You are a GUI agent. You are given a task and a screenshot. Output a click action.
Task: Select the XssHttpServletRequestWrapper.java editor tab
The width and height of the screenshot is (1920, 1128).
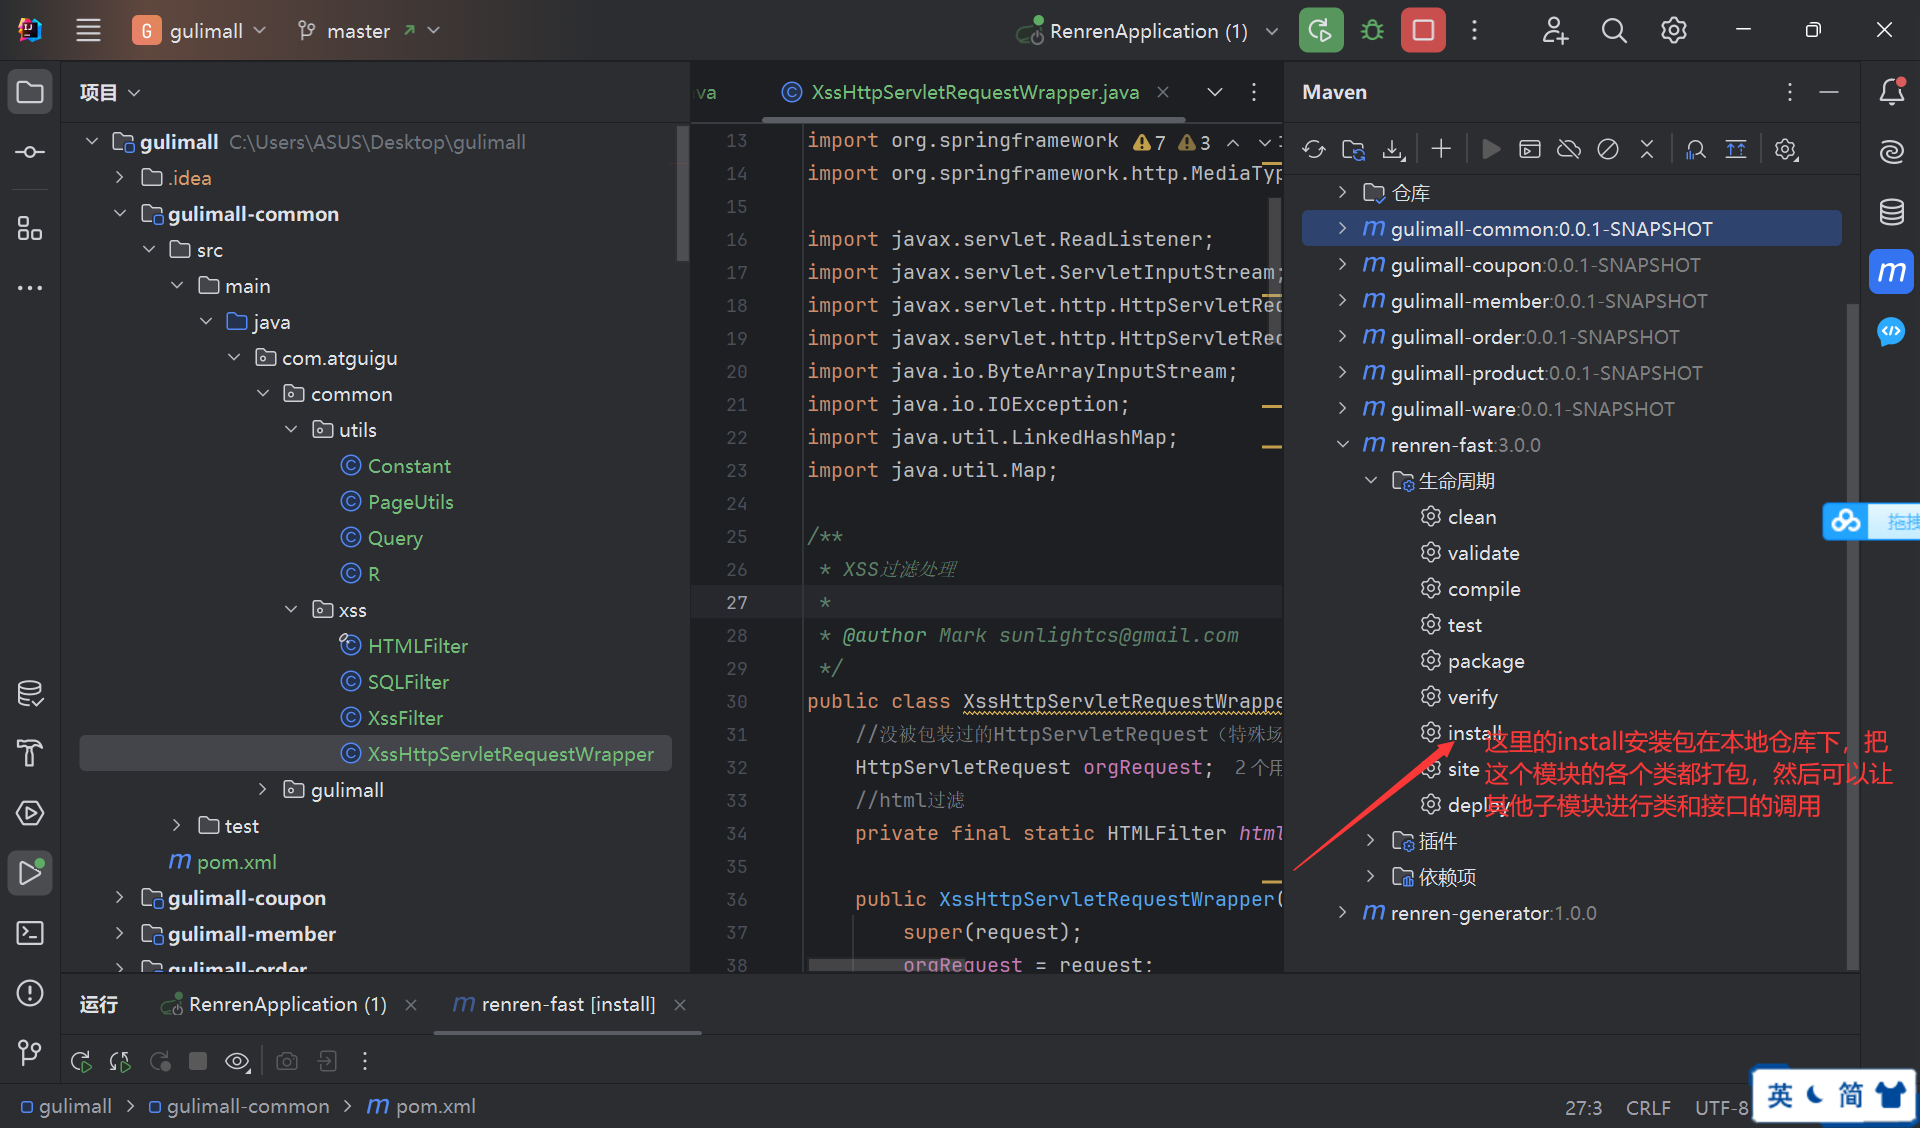click(x=974, y=92)
